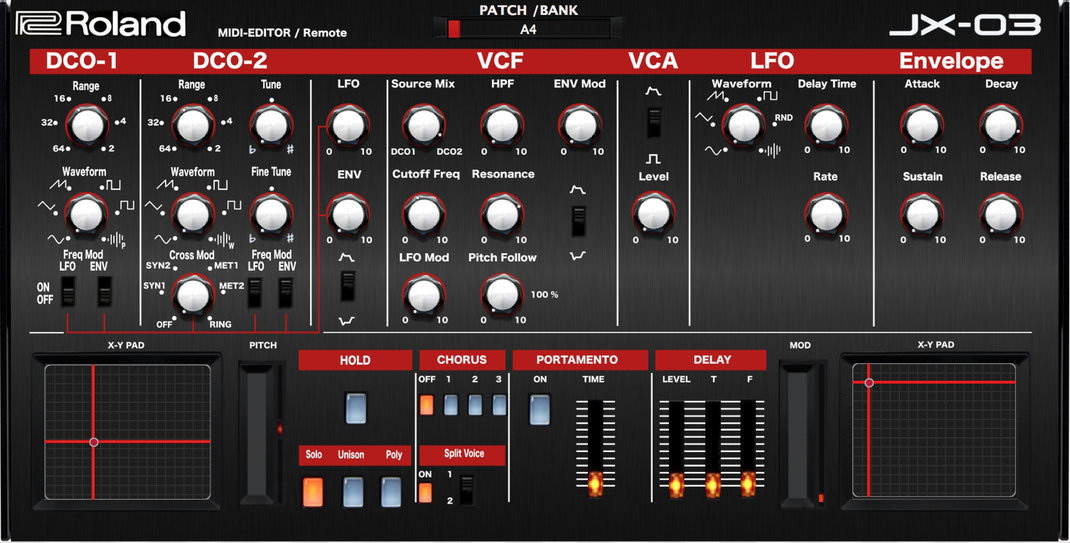Click the DCO mod LFO depth knob
The image size is (1070, 543).
pos(348,126)
